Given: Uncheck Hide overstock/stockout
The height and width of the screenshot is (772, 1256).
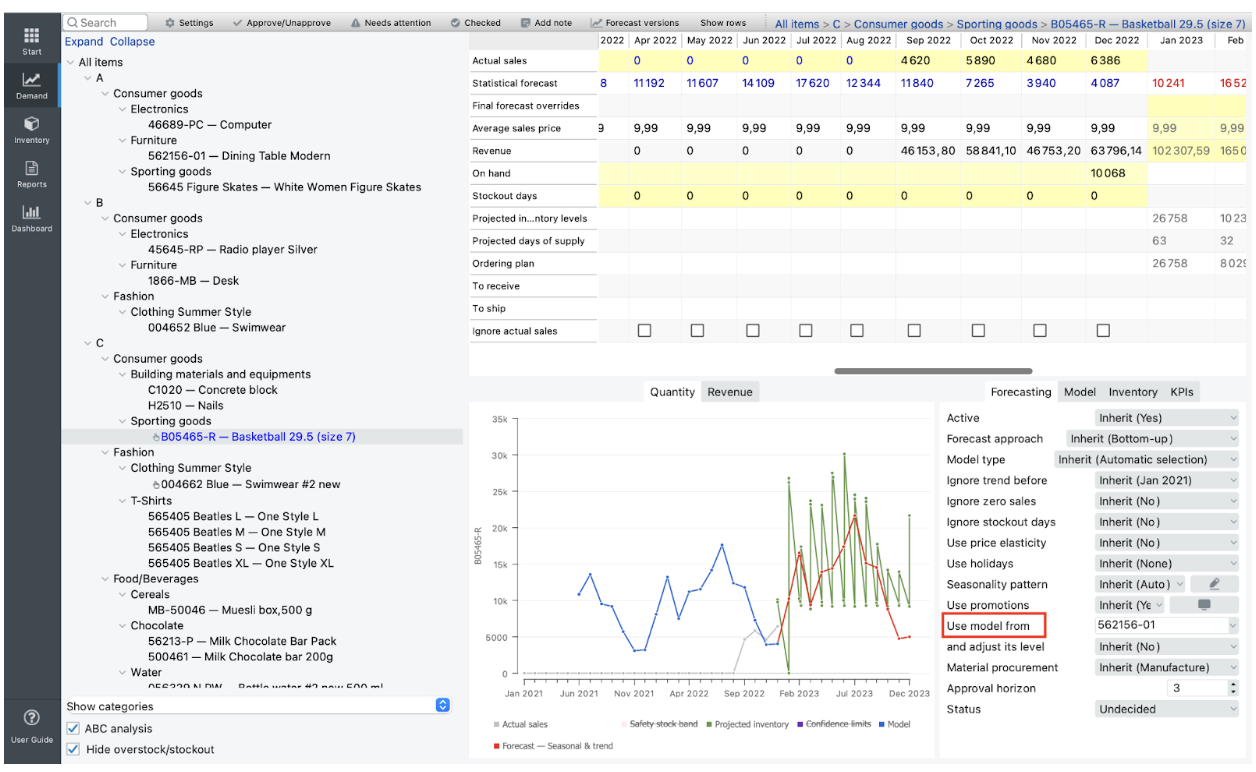Looking at the screenshot, I should (x=73, y=750).
